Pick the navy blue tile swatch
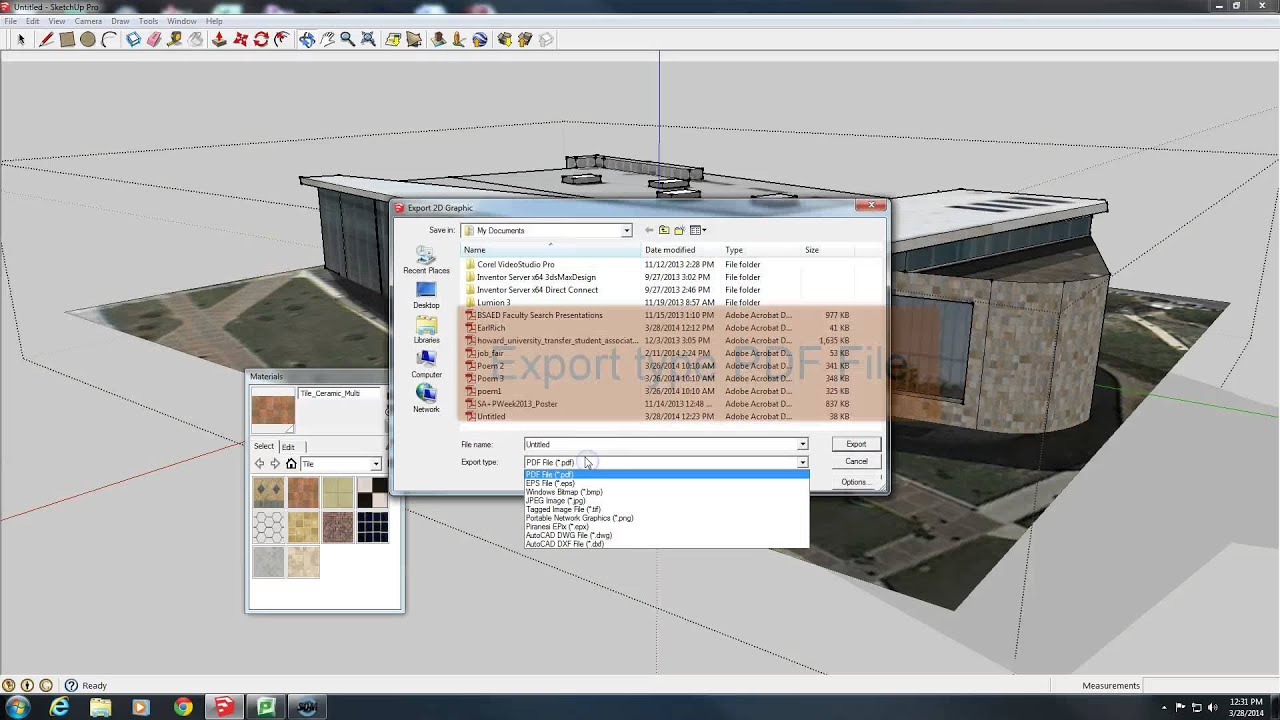The width and height of the screenshot is (1280, 720). click(x=372, y=527)
